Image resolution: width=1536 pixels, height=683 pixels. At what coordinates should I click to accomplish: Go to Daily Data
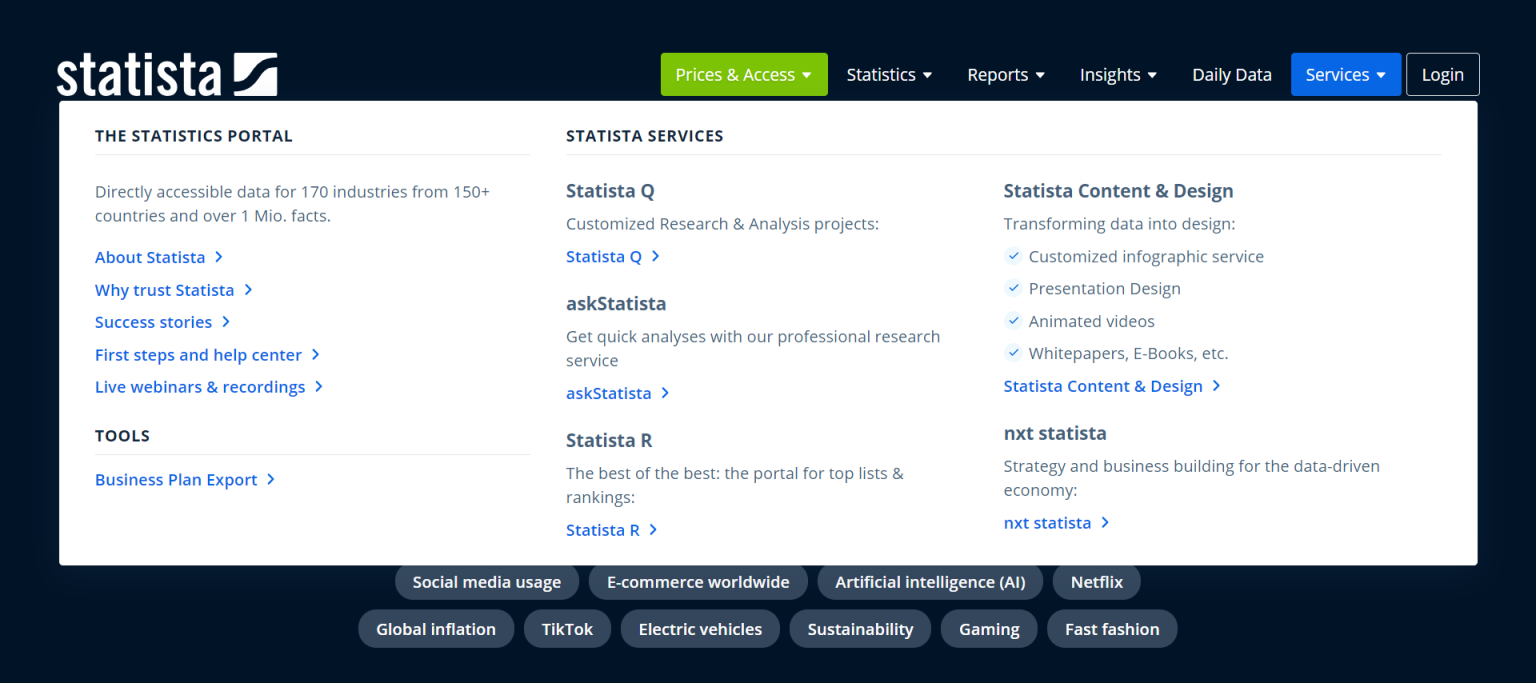click(x=1231, y=75)
